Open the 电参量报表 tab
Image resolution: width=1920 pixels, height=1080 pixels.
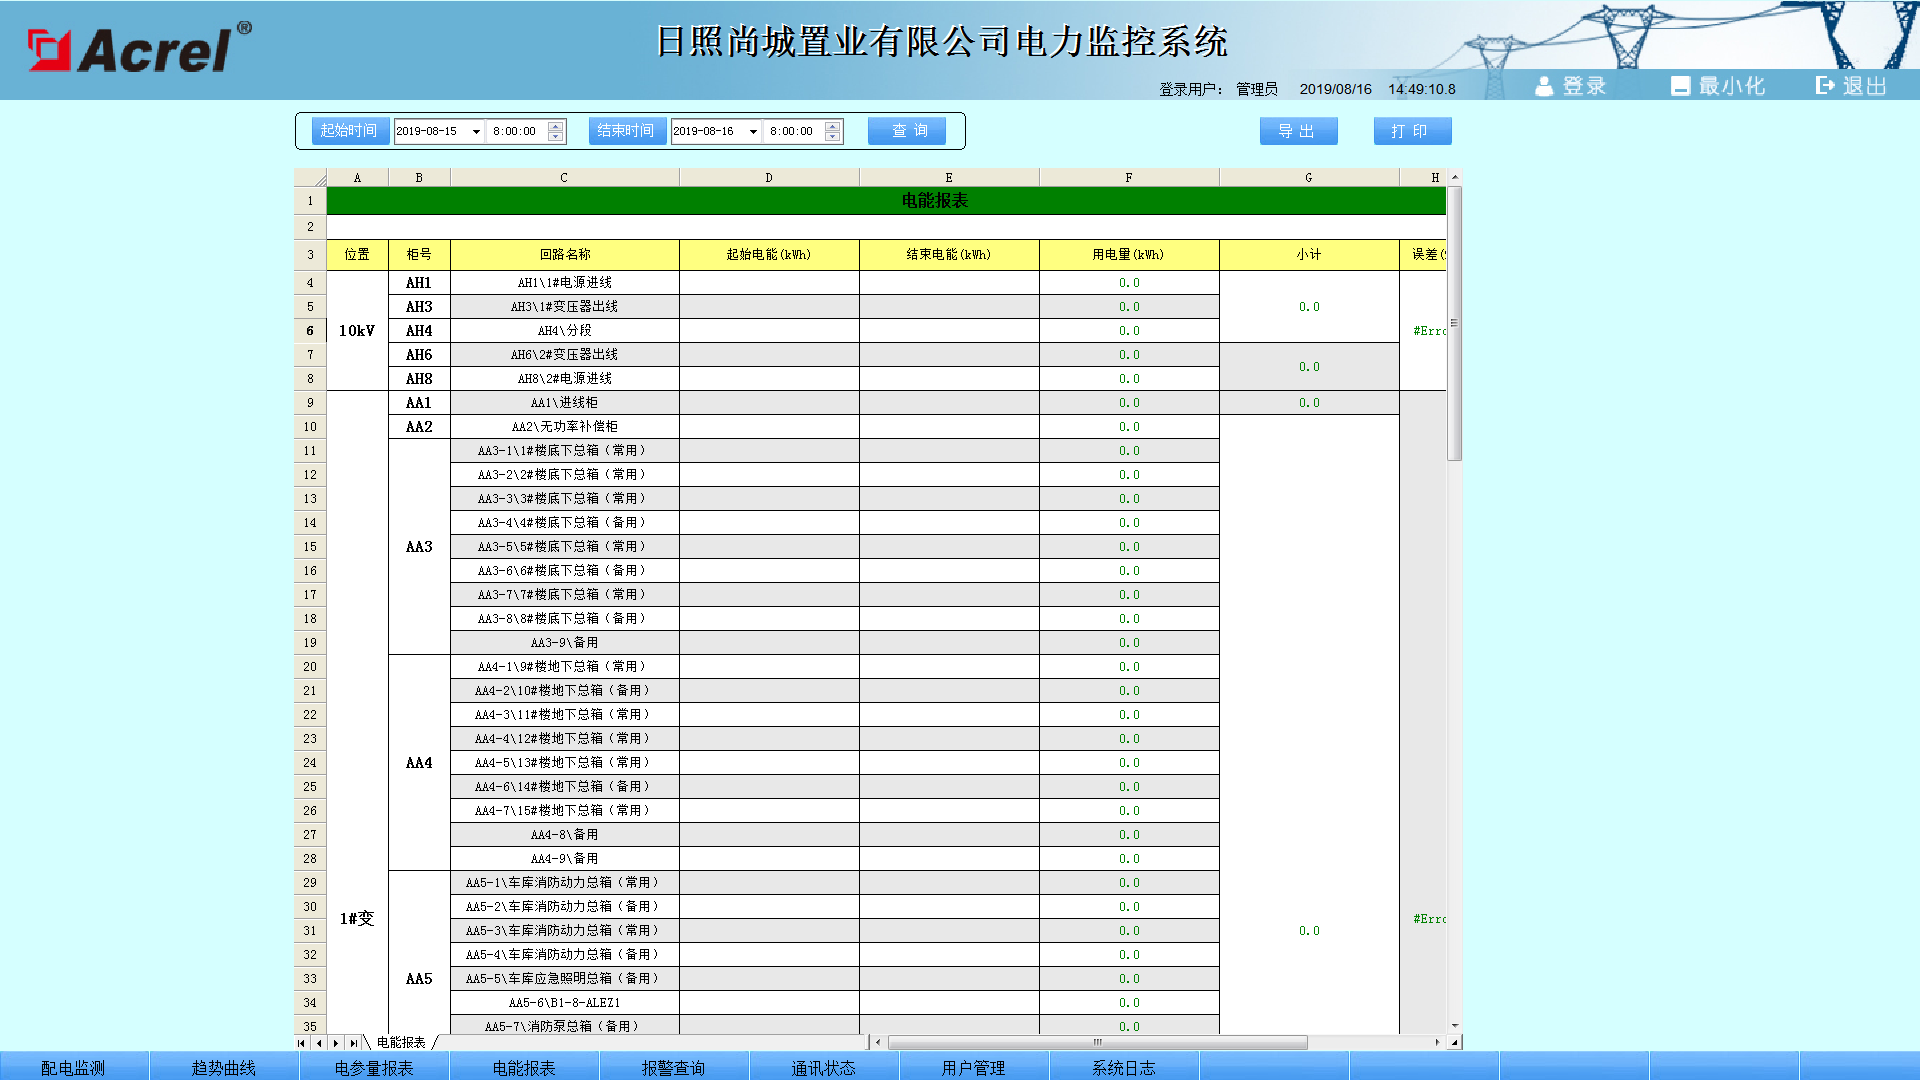[x=374, y=1067]
